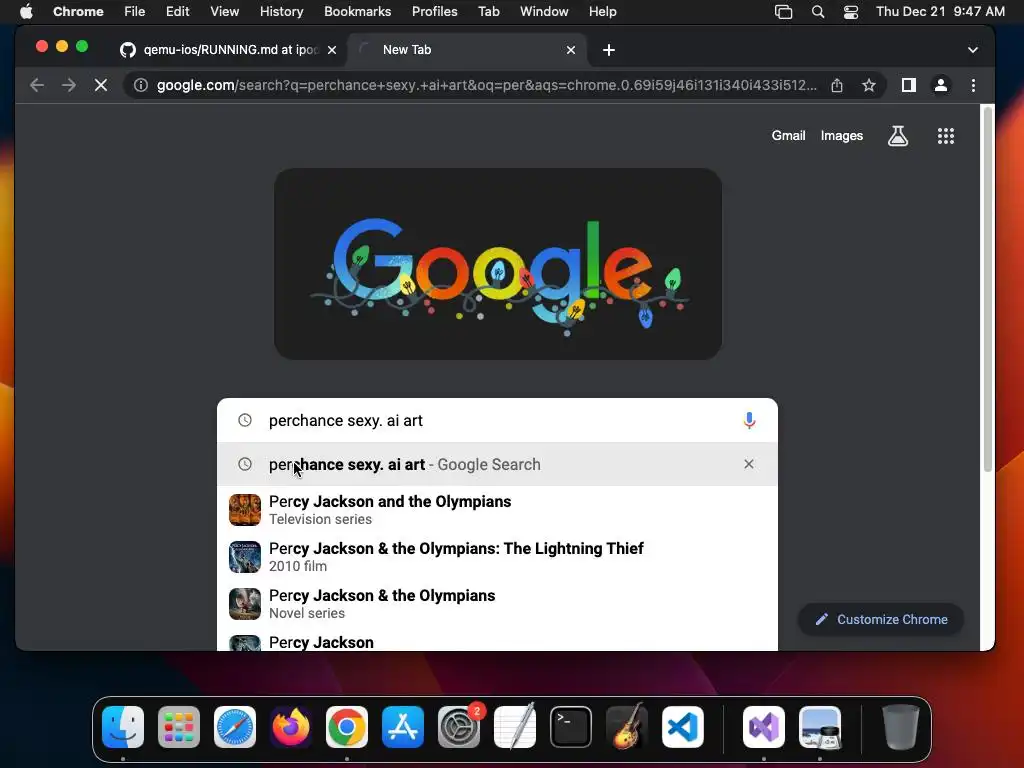The image size is (1024, 768).
Task: Share this page icon
Action: point(837,85)
